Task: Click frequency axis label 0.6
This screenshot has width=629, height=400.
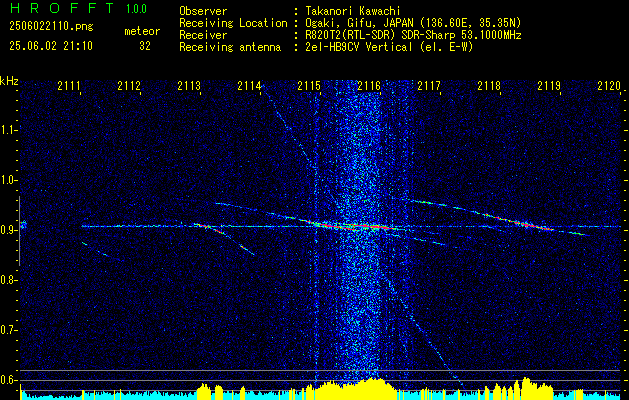Action: (x=8, y=380)
